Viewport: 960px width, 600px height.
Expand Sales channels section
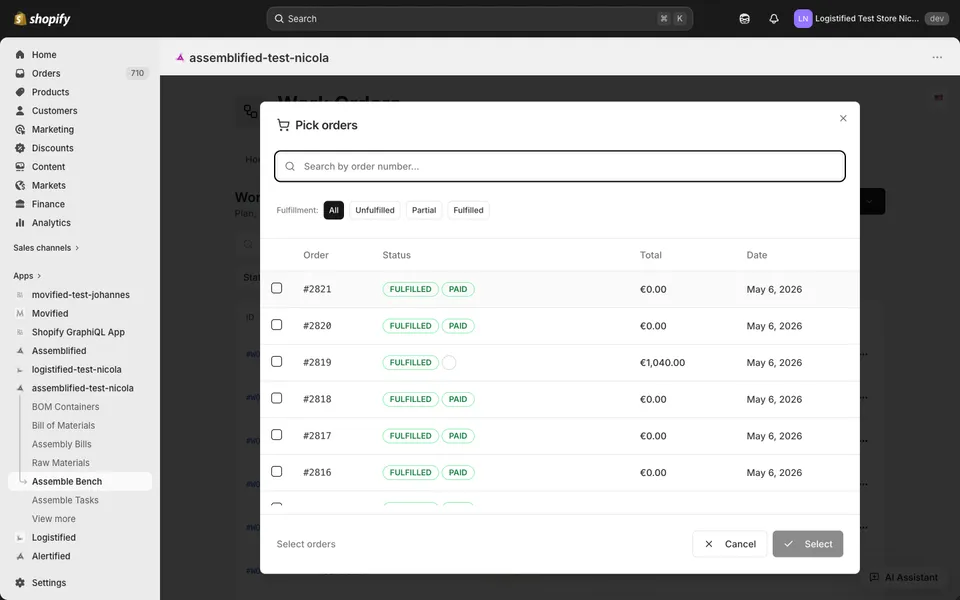point(47,248)
